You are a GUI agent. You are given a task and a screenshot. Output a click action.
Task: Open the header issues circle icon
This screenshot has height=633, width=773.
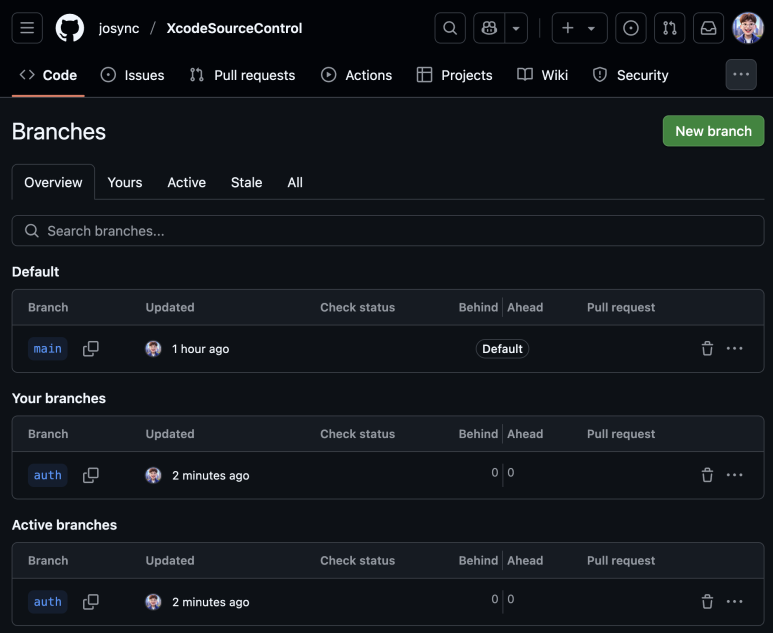pos(631,28)
